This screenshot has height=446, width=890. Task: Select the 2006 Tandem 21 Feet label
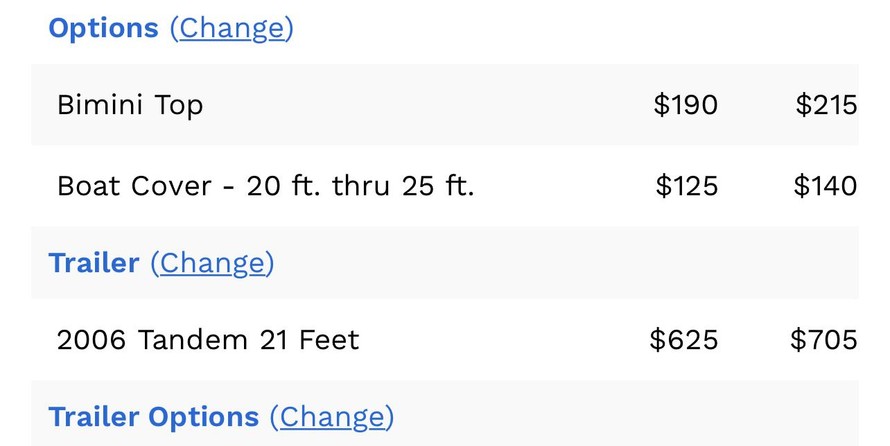pos(208,340)
